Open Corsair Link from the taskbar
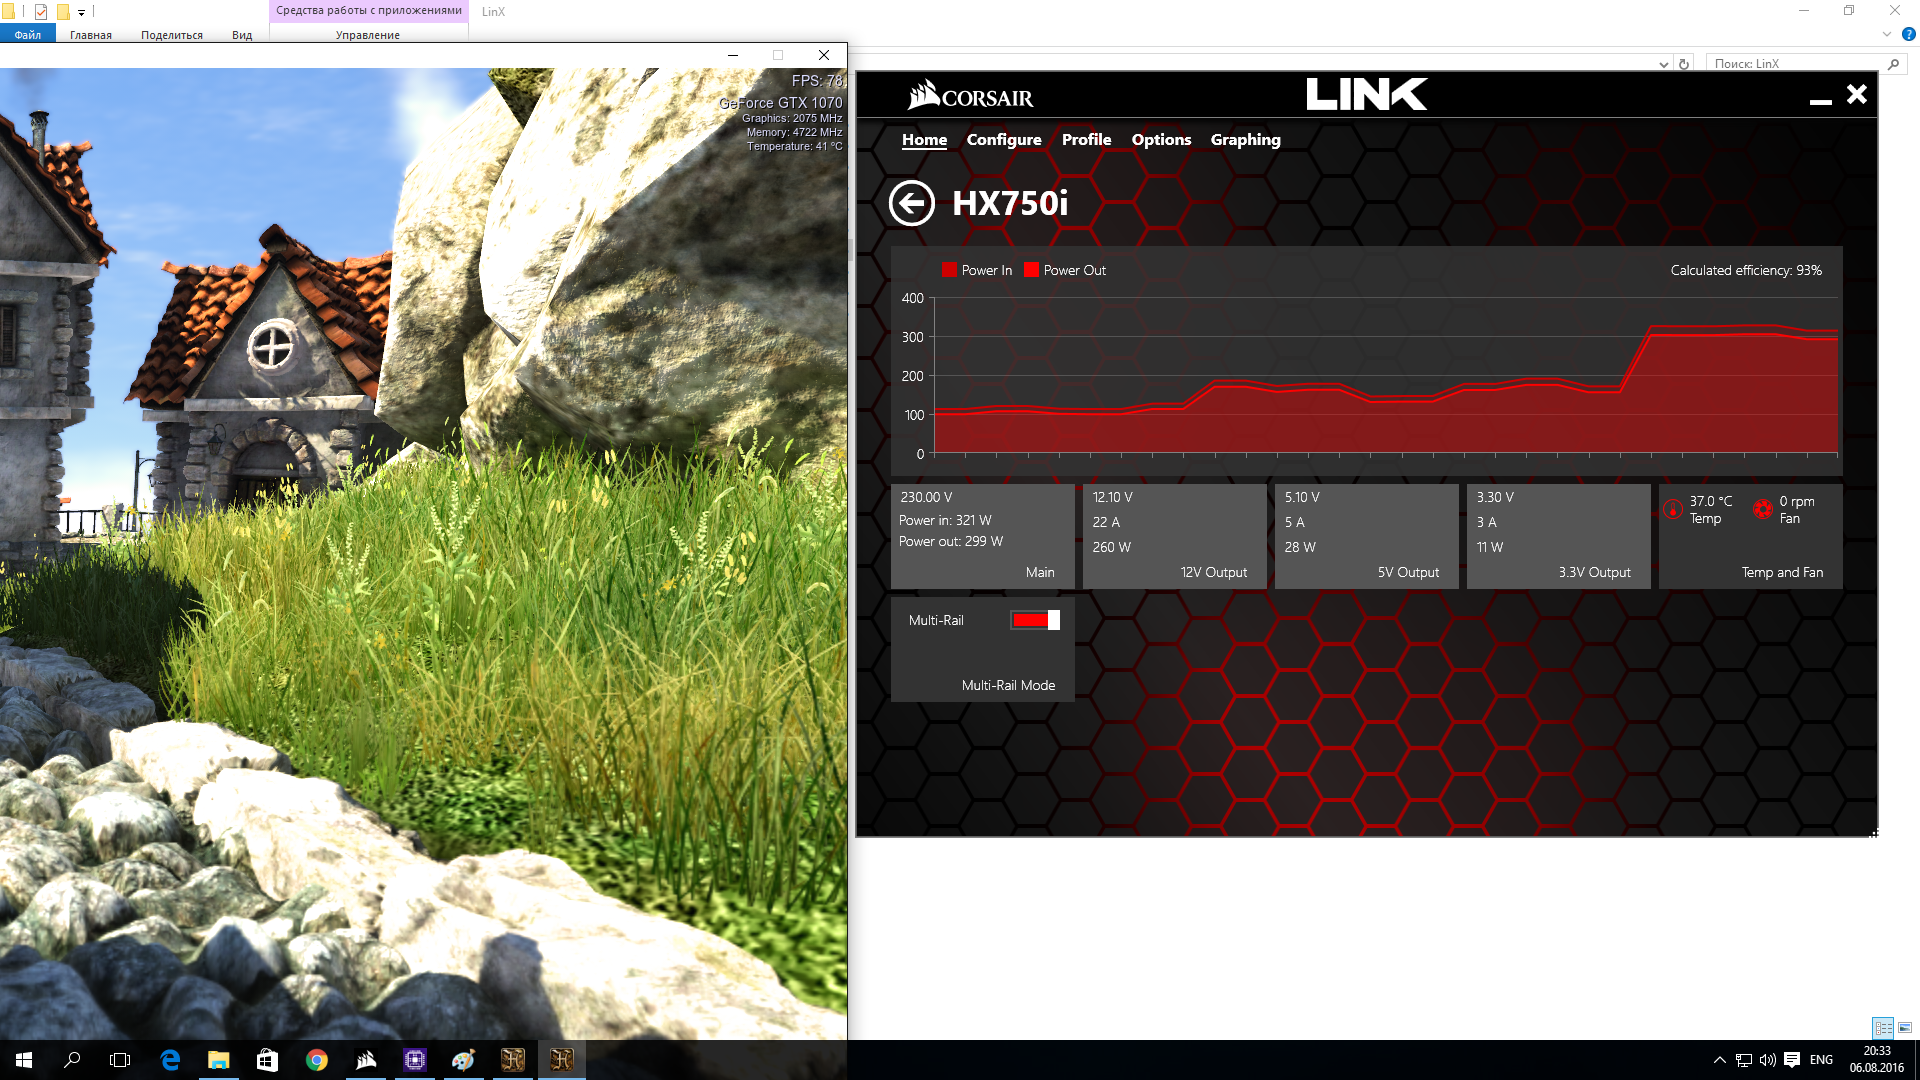The height and width of the screenshot is (1080, 1920). coord(366,1060)
